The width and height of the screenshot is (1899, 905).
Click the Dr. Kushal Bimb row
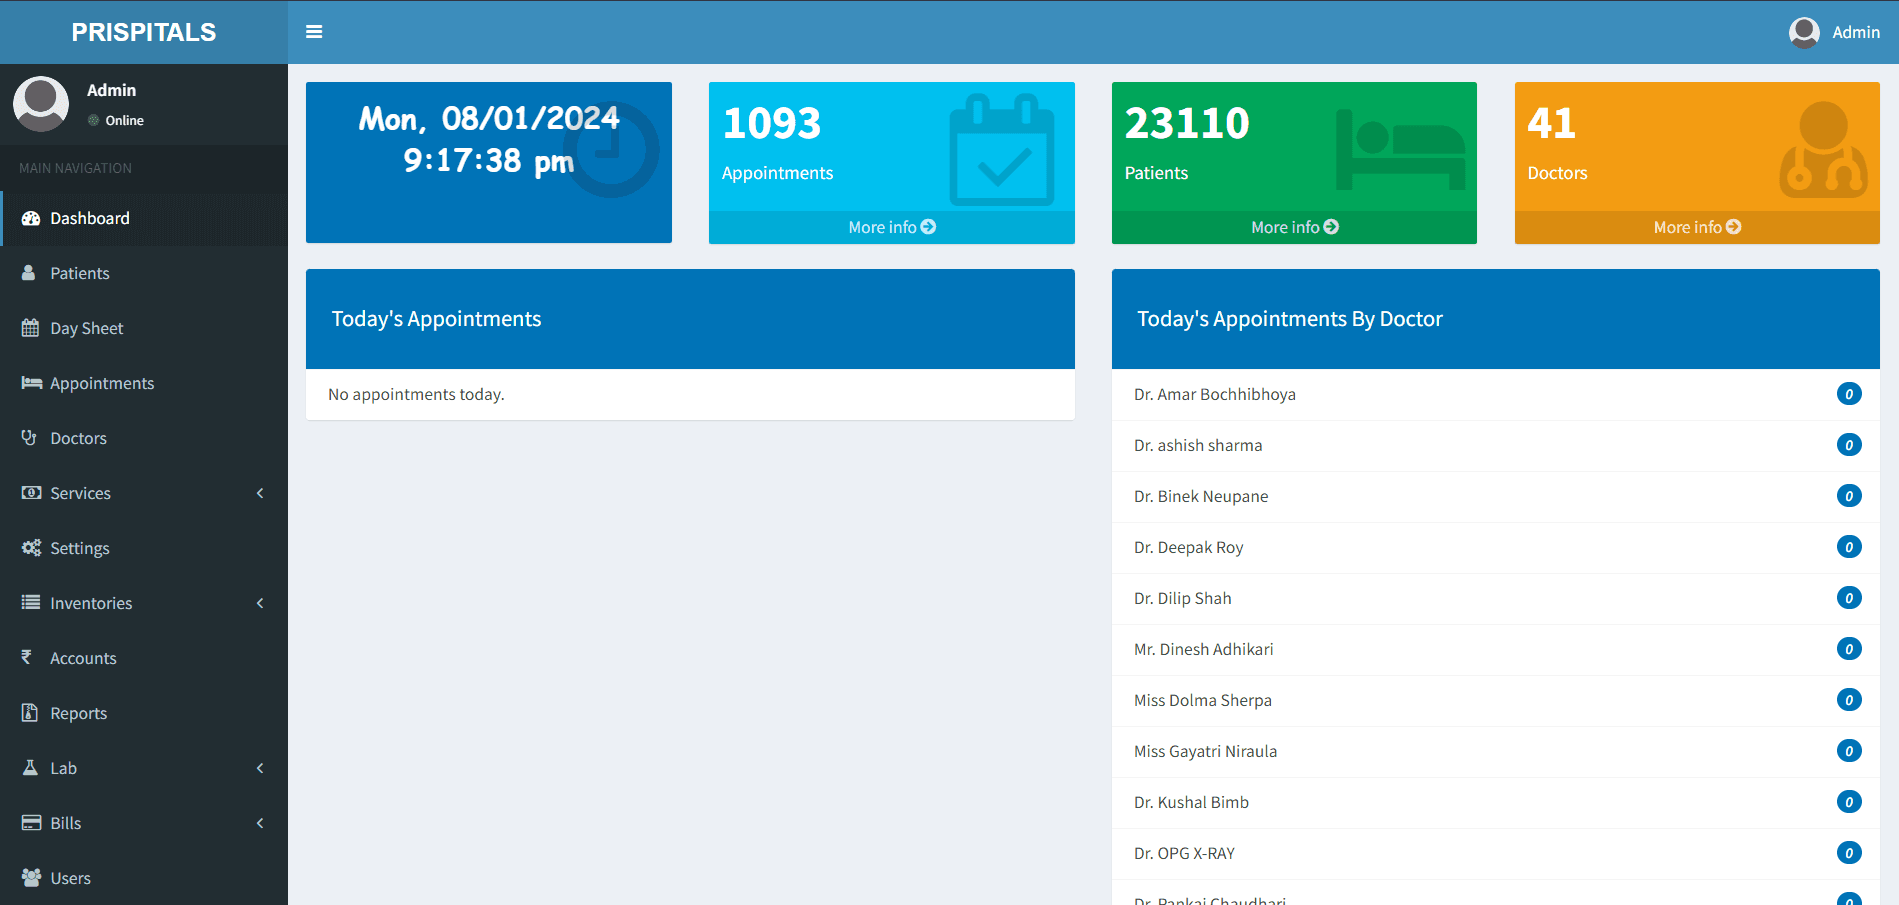[x=1496, y=803]
